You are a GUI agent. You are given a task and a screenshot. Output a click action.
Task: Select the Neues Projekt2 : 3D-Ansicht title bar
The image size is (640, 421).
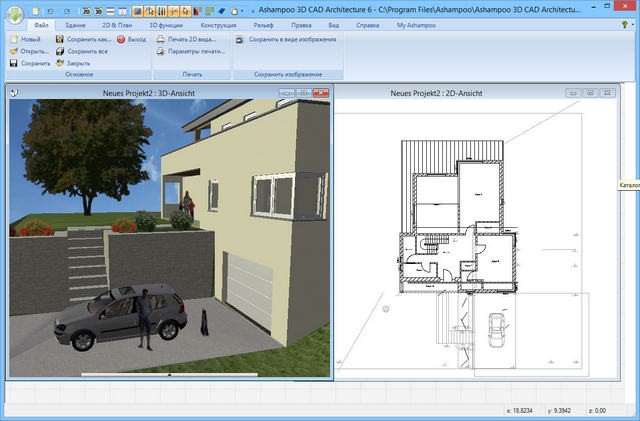tap(149, 93)
